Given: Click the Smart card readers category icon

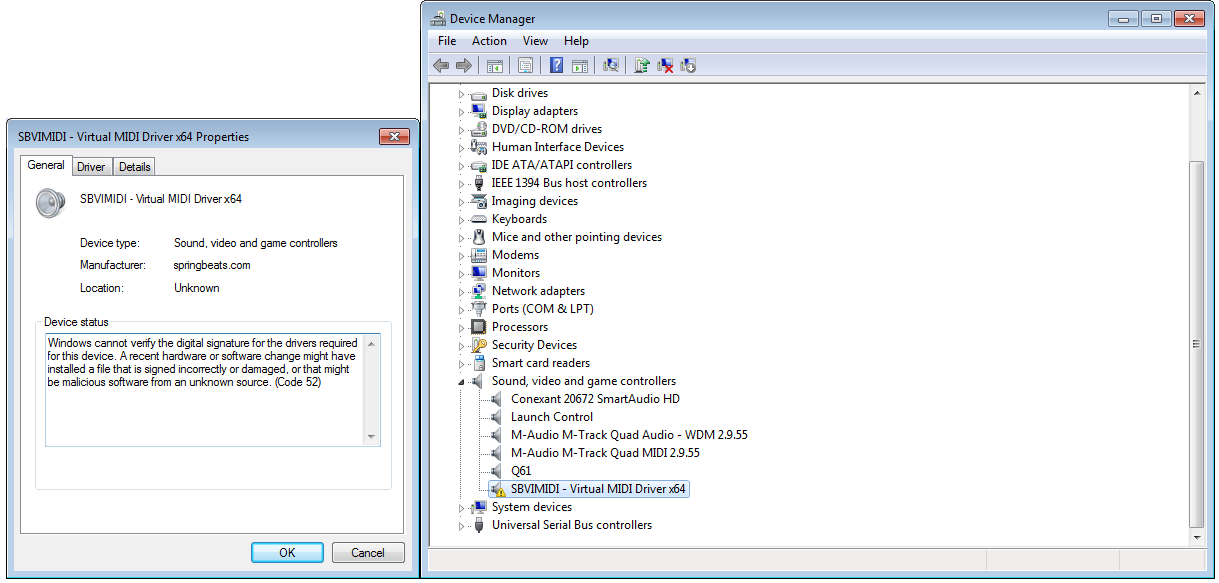Looking at the screenshot, I should [x=478, y=363].
